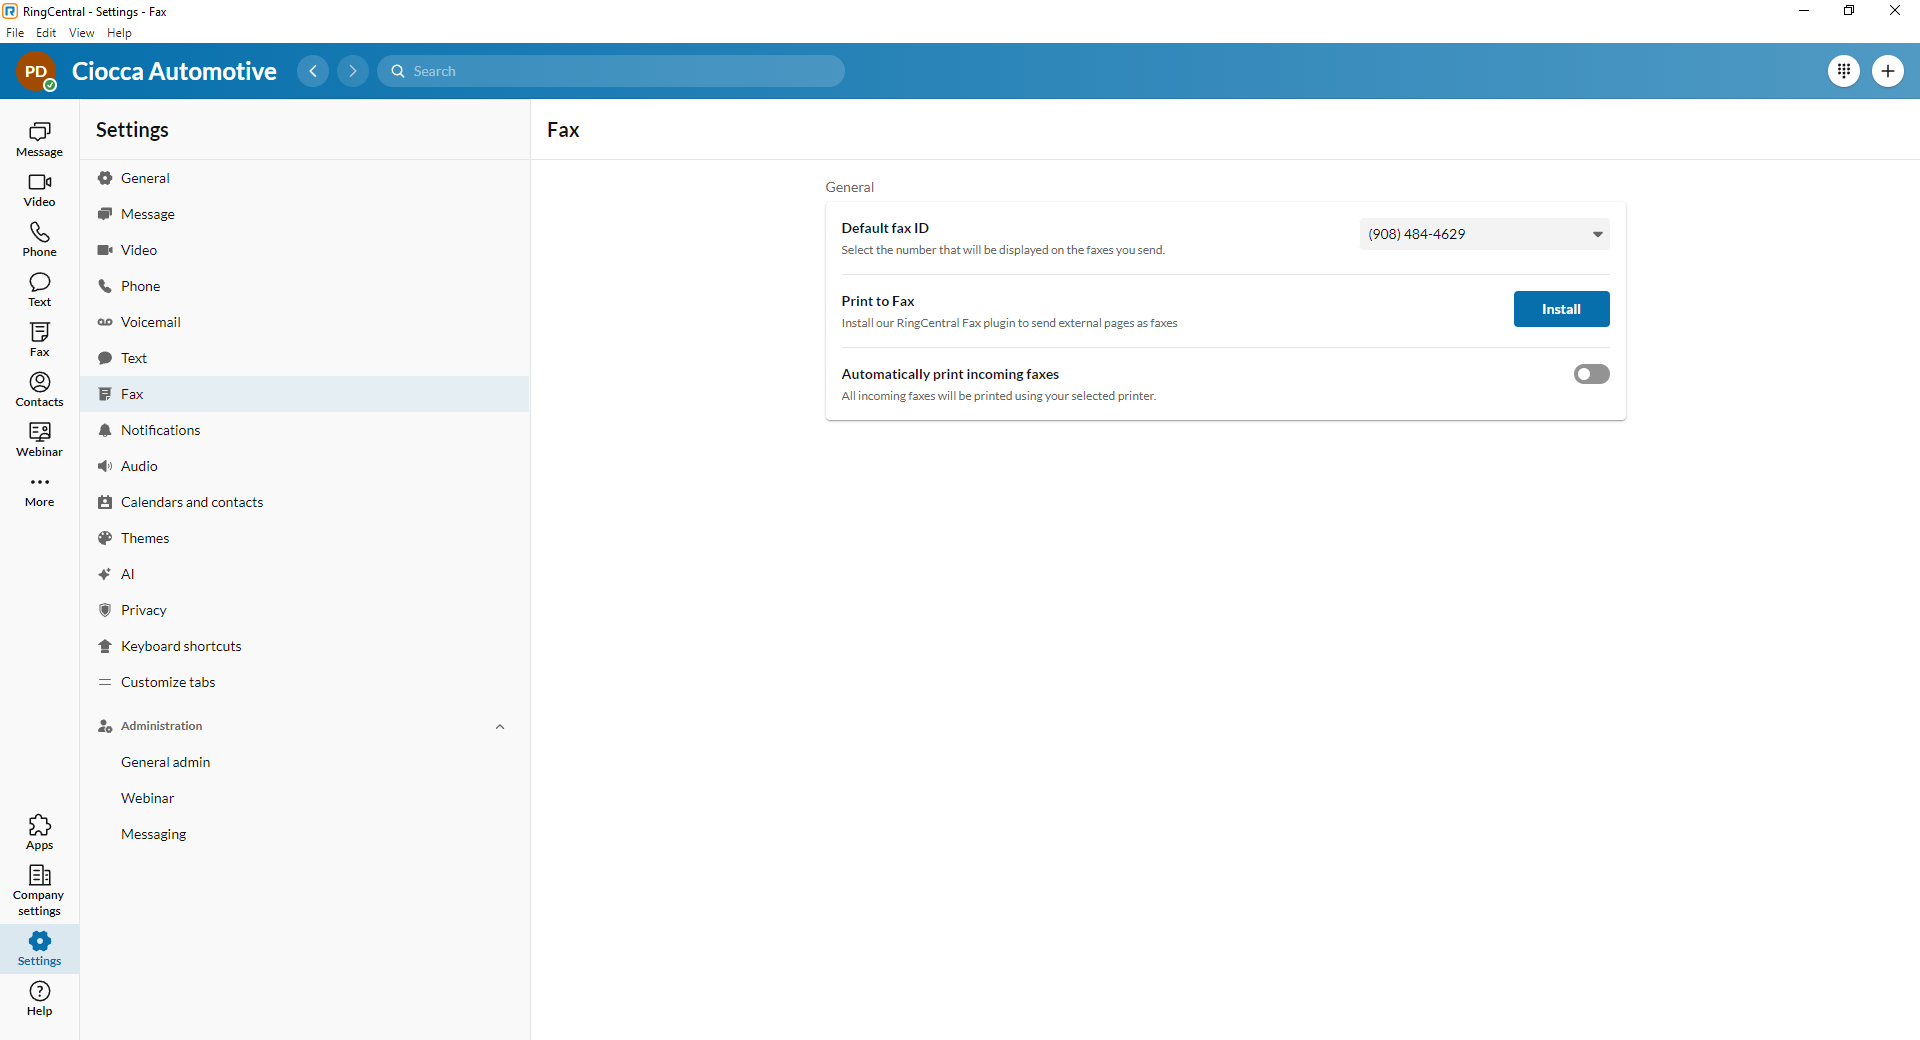Select Fax in settings list
The width and height of the screenshot is (1920, 1040).
coord(305,394)
